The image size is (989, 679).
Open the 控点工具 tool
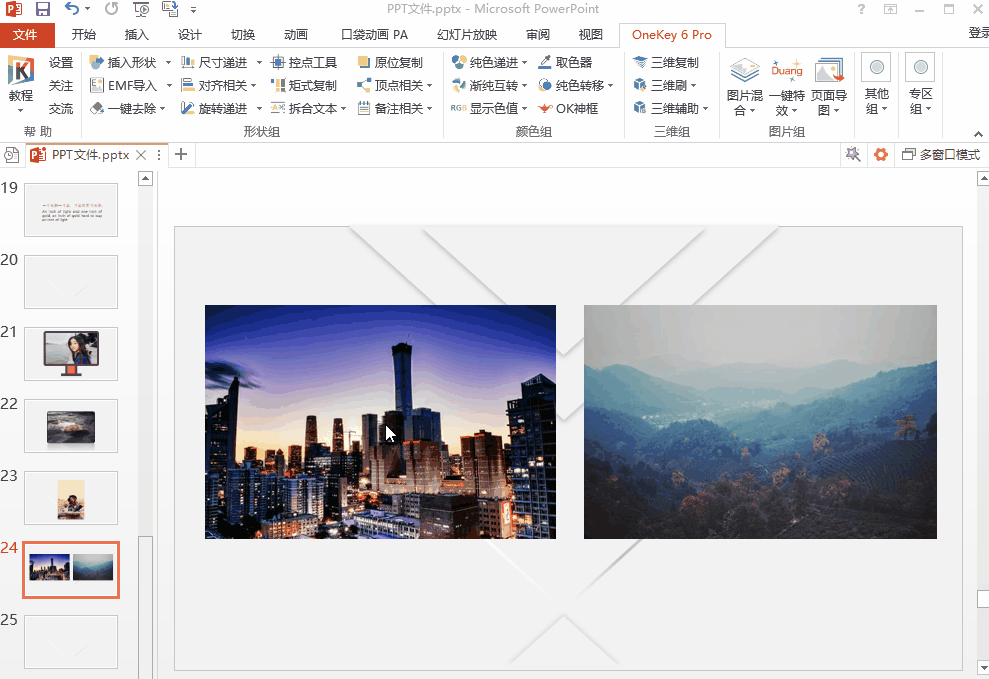[304, 62]
